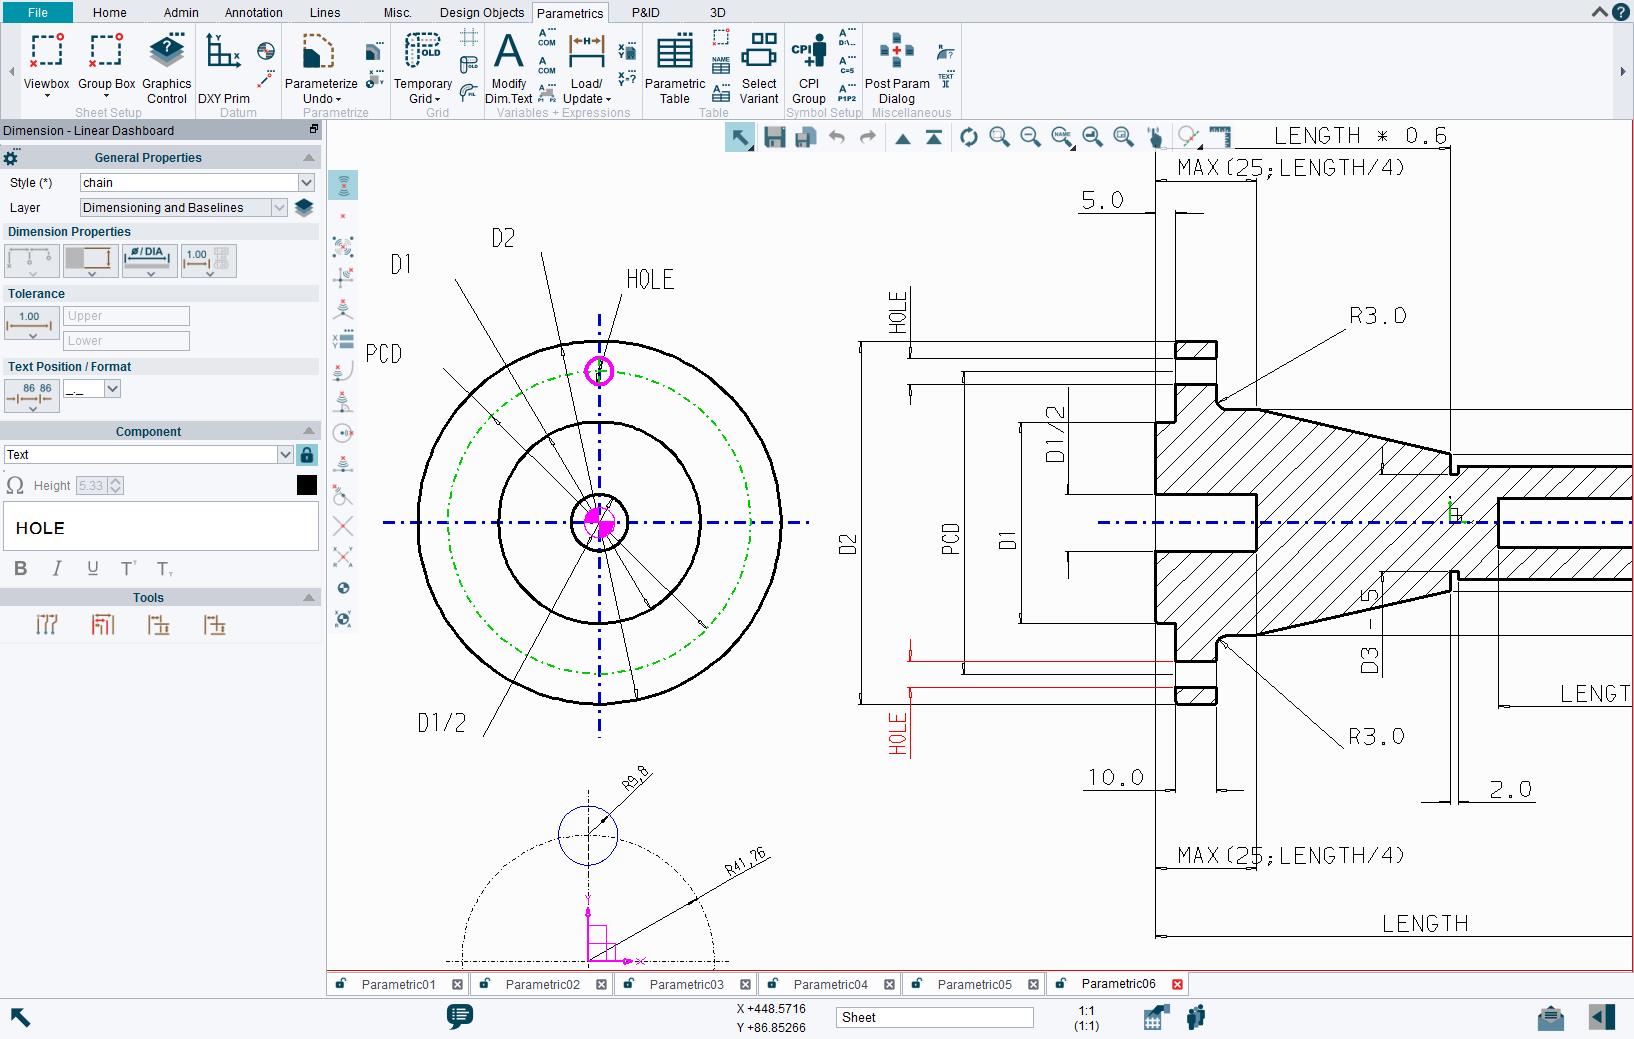Open the P&ID ribbon tab
The image size is (1634, 1039).
[x=645, y=12]
